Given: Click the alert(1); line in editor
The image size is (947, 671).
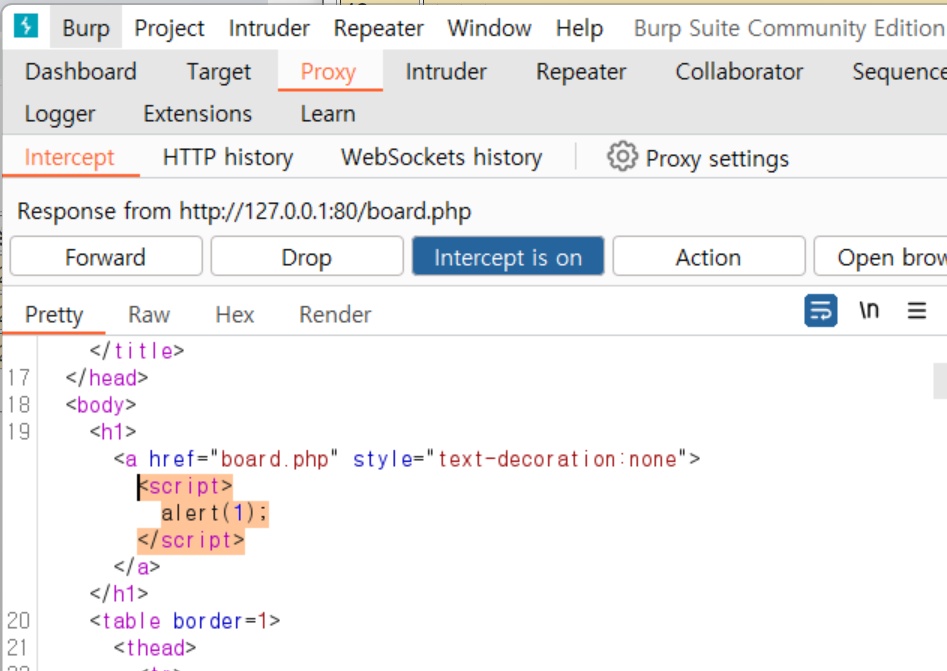Looking at the screenshot, I should point(214,513).
